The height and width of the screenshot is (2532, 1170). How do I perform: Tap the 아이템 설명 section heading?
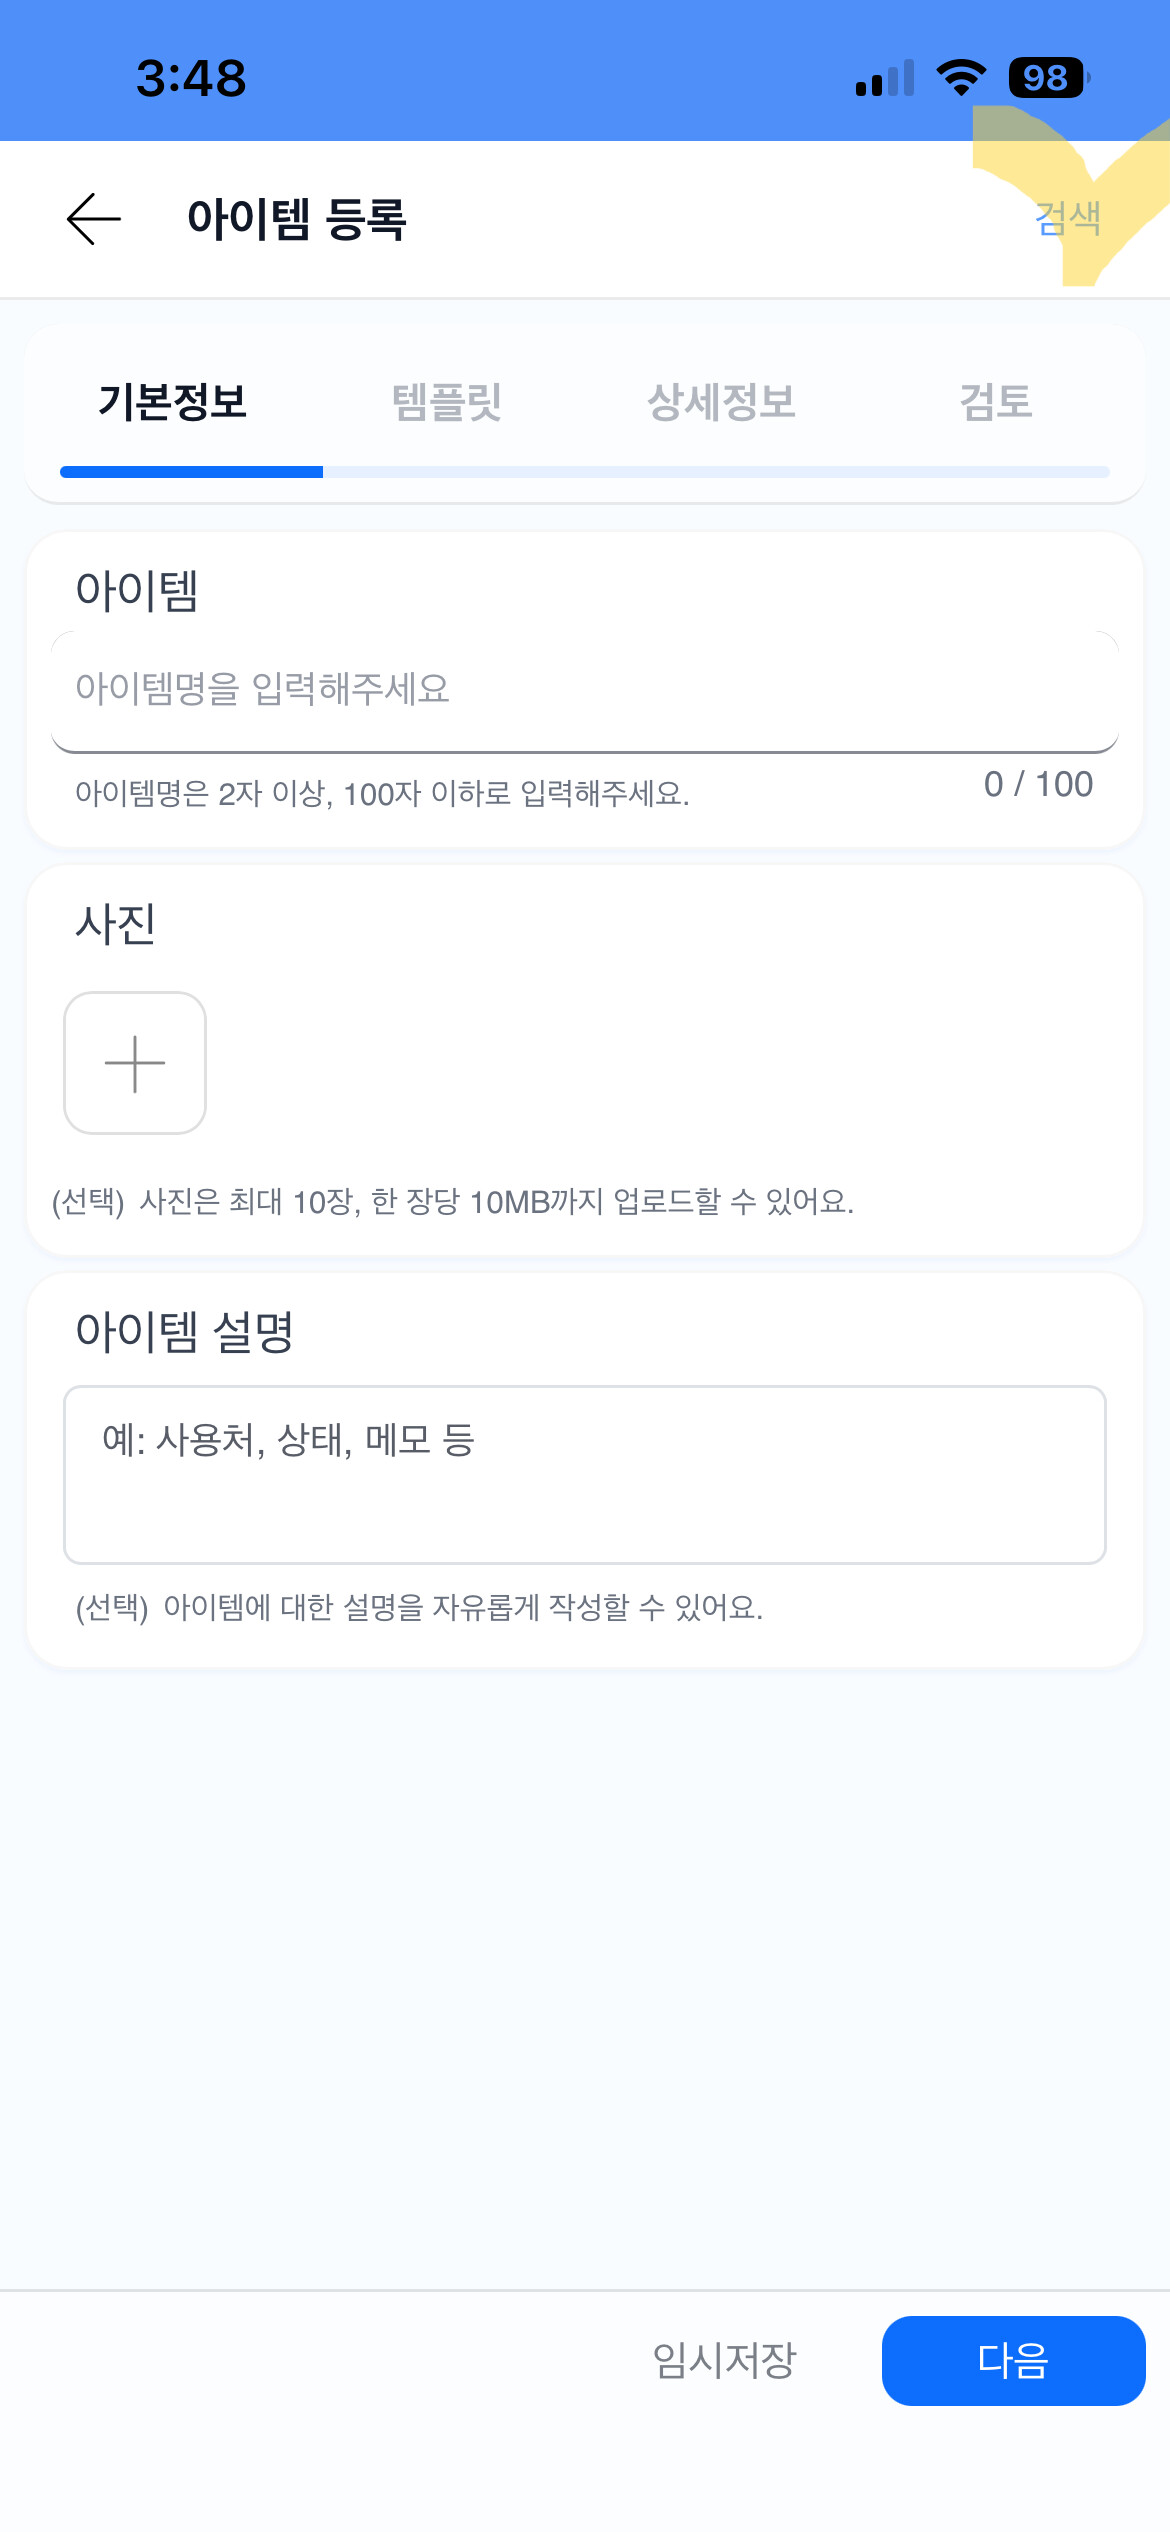pos(185,1332)
